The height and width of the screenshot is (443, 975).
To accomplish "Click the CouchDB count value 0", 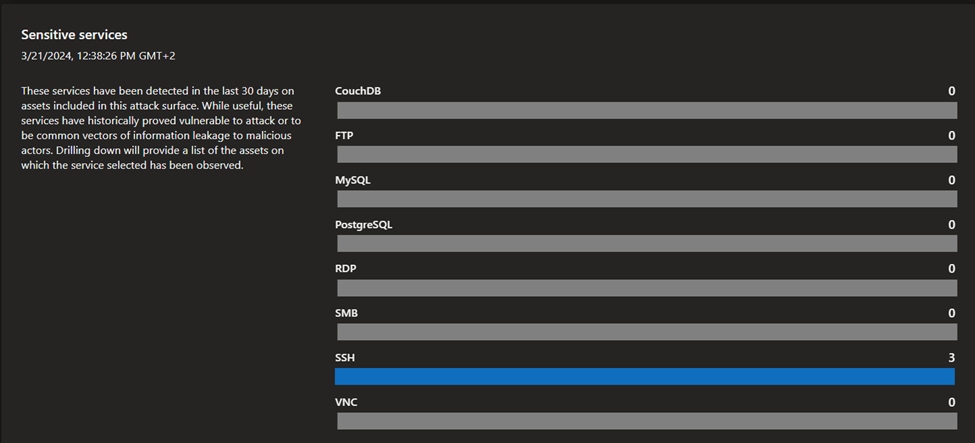I will point(951,91).
